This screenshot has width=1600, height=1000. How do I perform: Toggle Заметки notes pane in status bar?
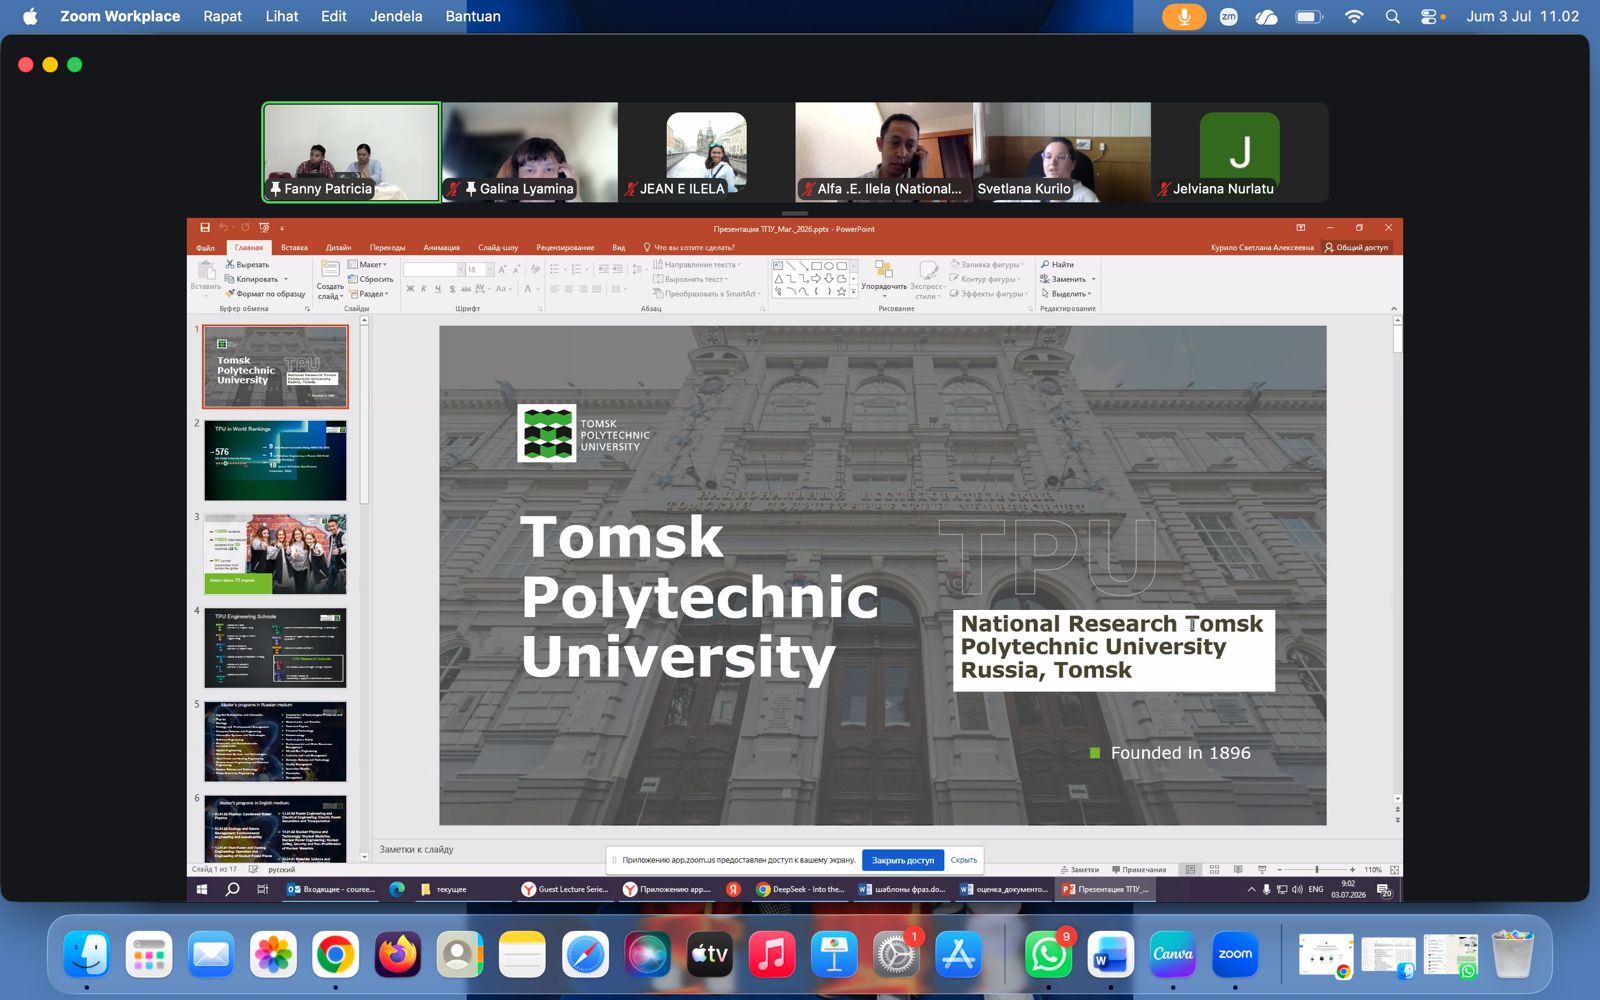1079,870
